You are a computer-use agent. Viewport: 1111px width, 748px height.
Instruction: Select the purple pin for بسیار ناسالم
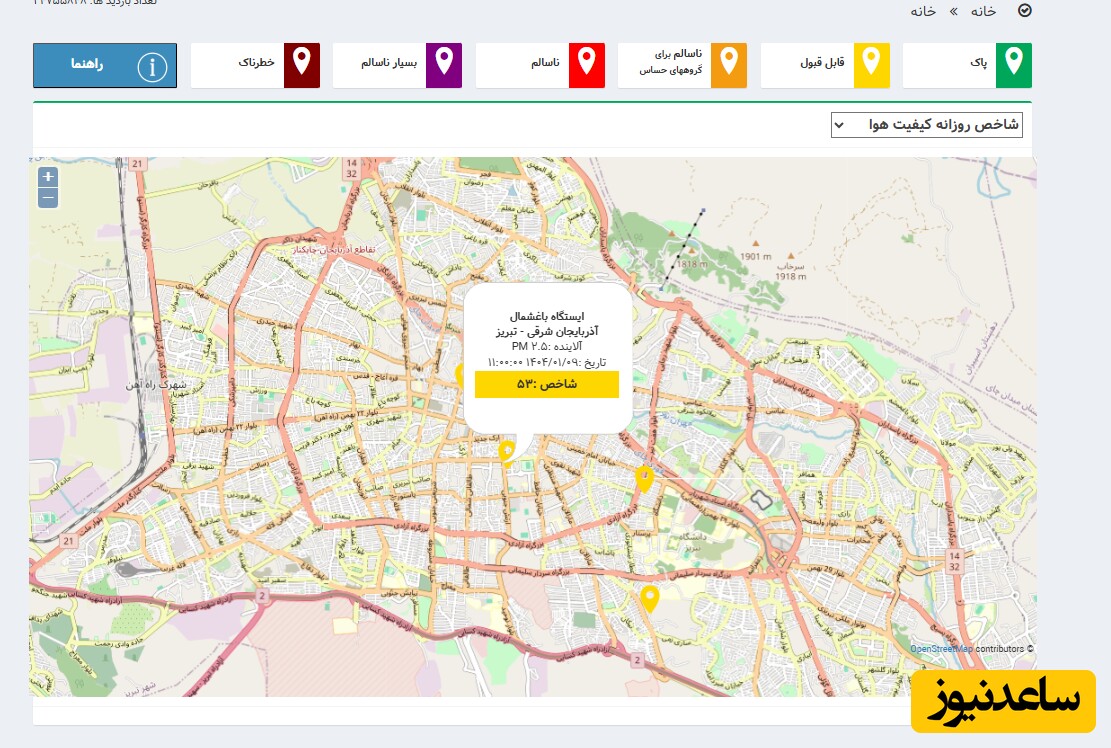(443, 65)
